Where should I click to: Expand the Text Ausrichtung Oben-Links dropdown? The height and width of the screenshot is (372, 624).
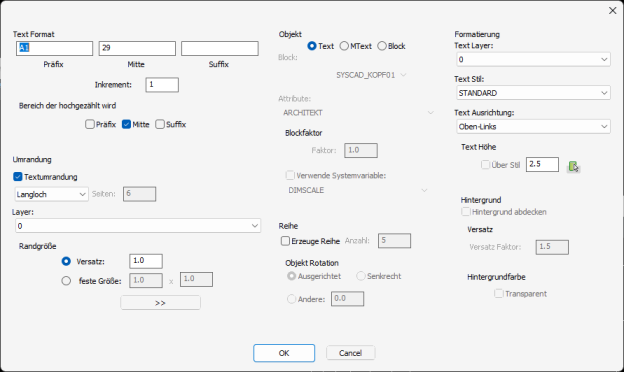pos(533,127)
